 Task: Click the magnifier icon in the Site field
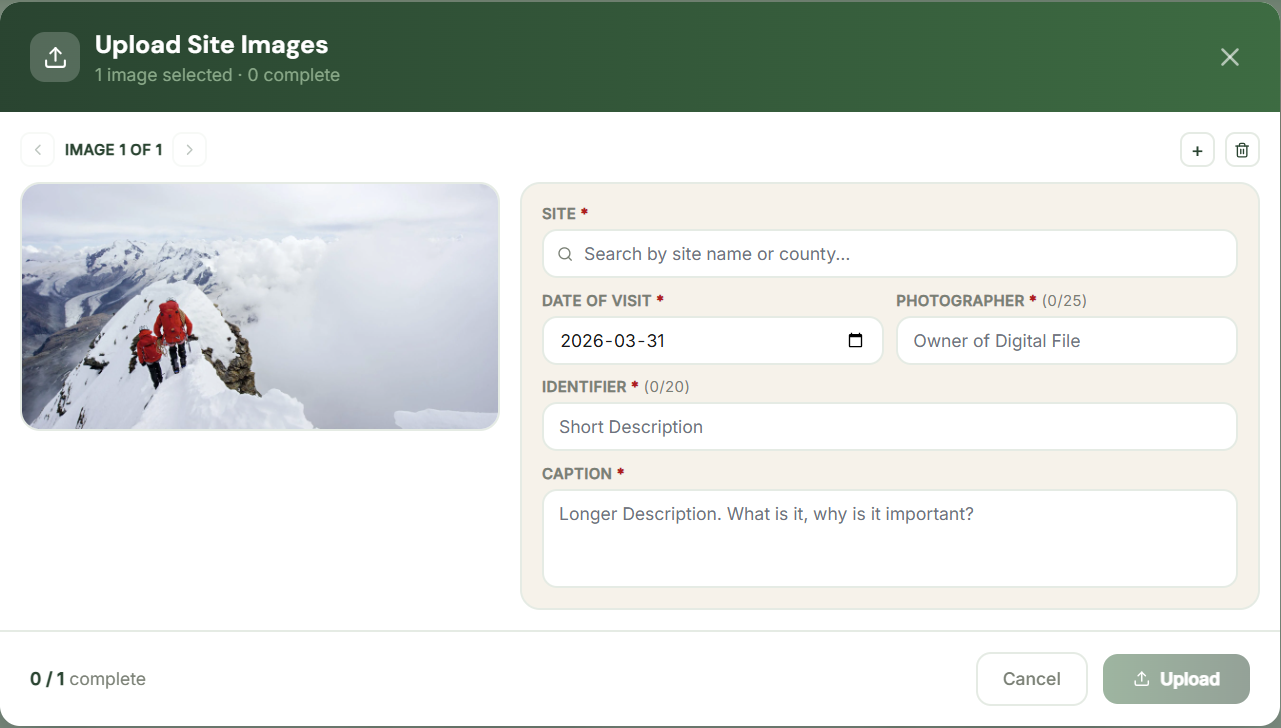pyautogui.click(x=565, y=253)
